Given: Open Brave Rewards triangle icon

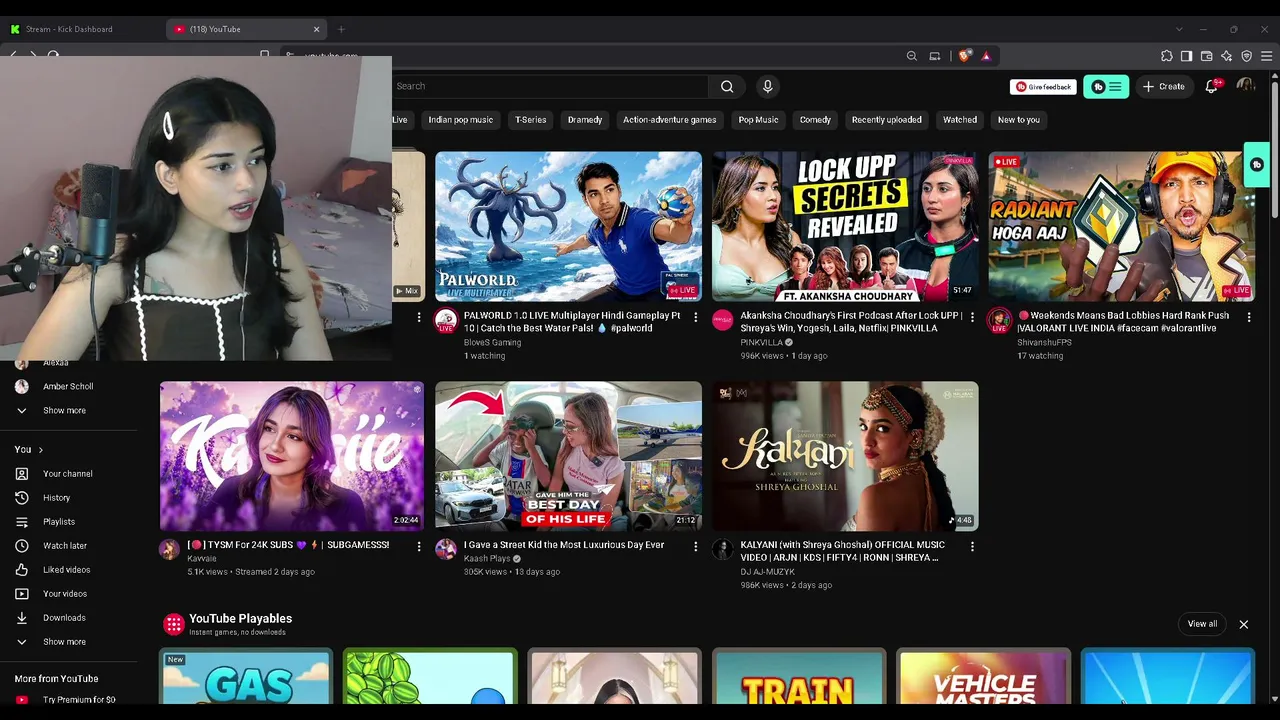Looking at the screenshot, I should click(x=986, y=56).
